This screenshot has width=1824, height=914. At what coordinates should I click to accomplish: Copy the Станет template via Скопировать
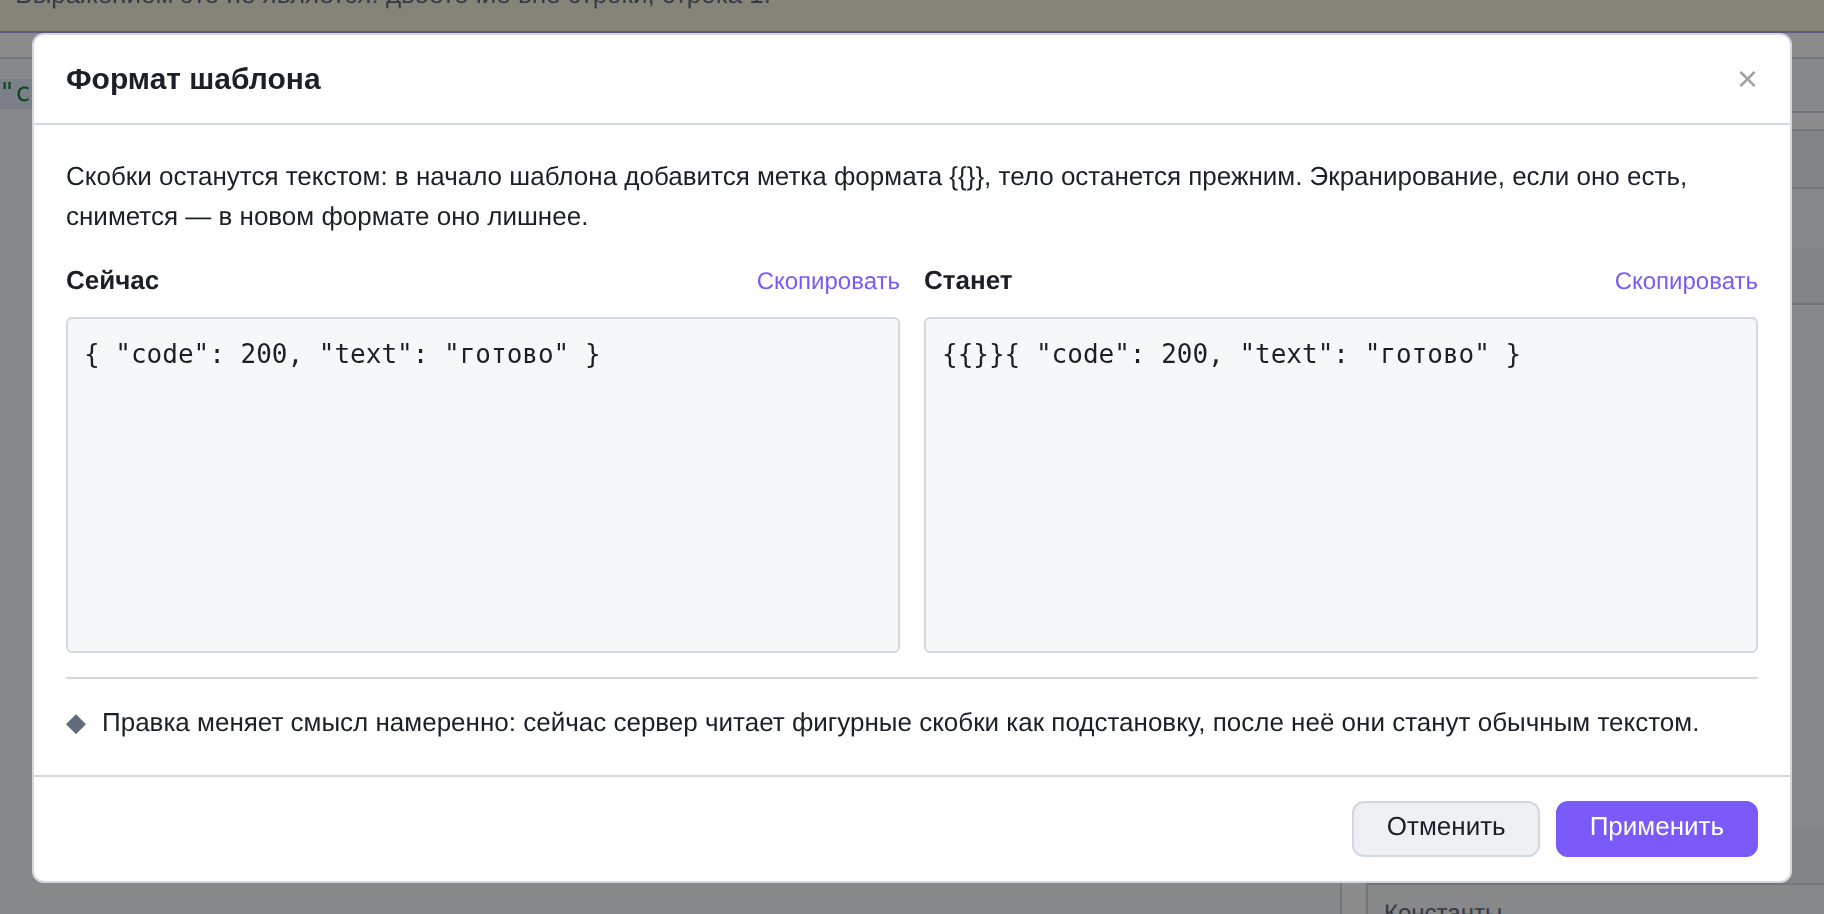(x=1686, y=281)
